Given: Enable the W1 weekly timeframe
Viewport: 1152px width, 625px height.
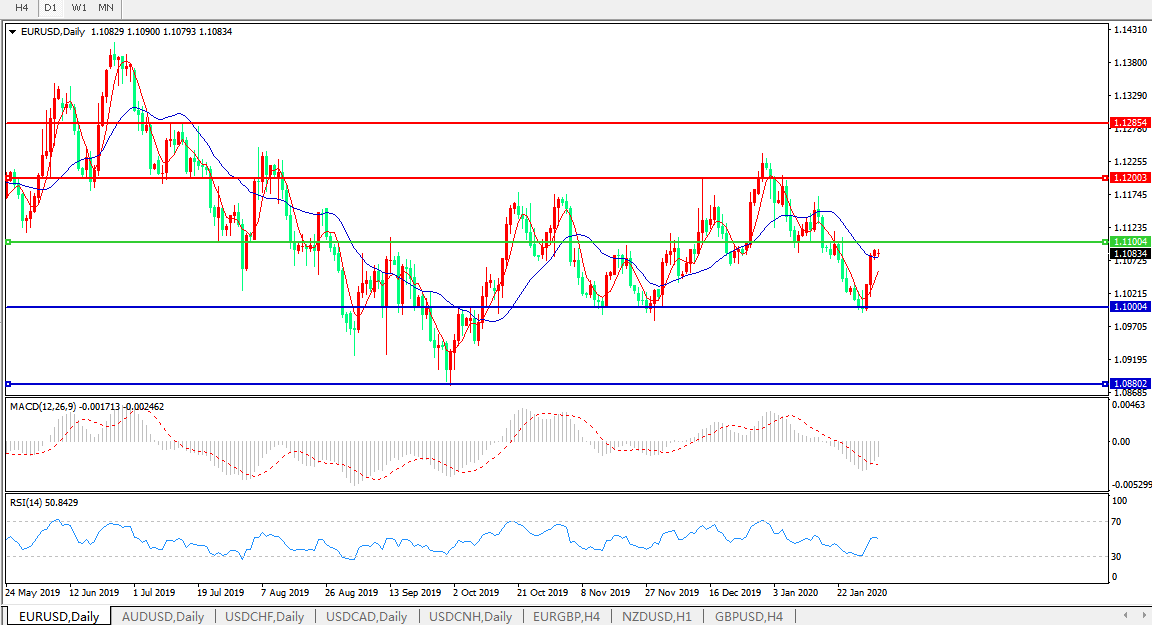Looking at the screenshot, I should point(79,8).
